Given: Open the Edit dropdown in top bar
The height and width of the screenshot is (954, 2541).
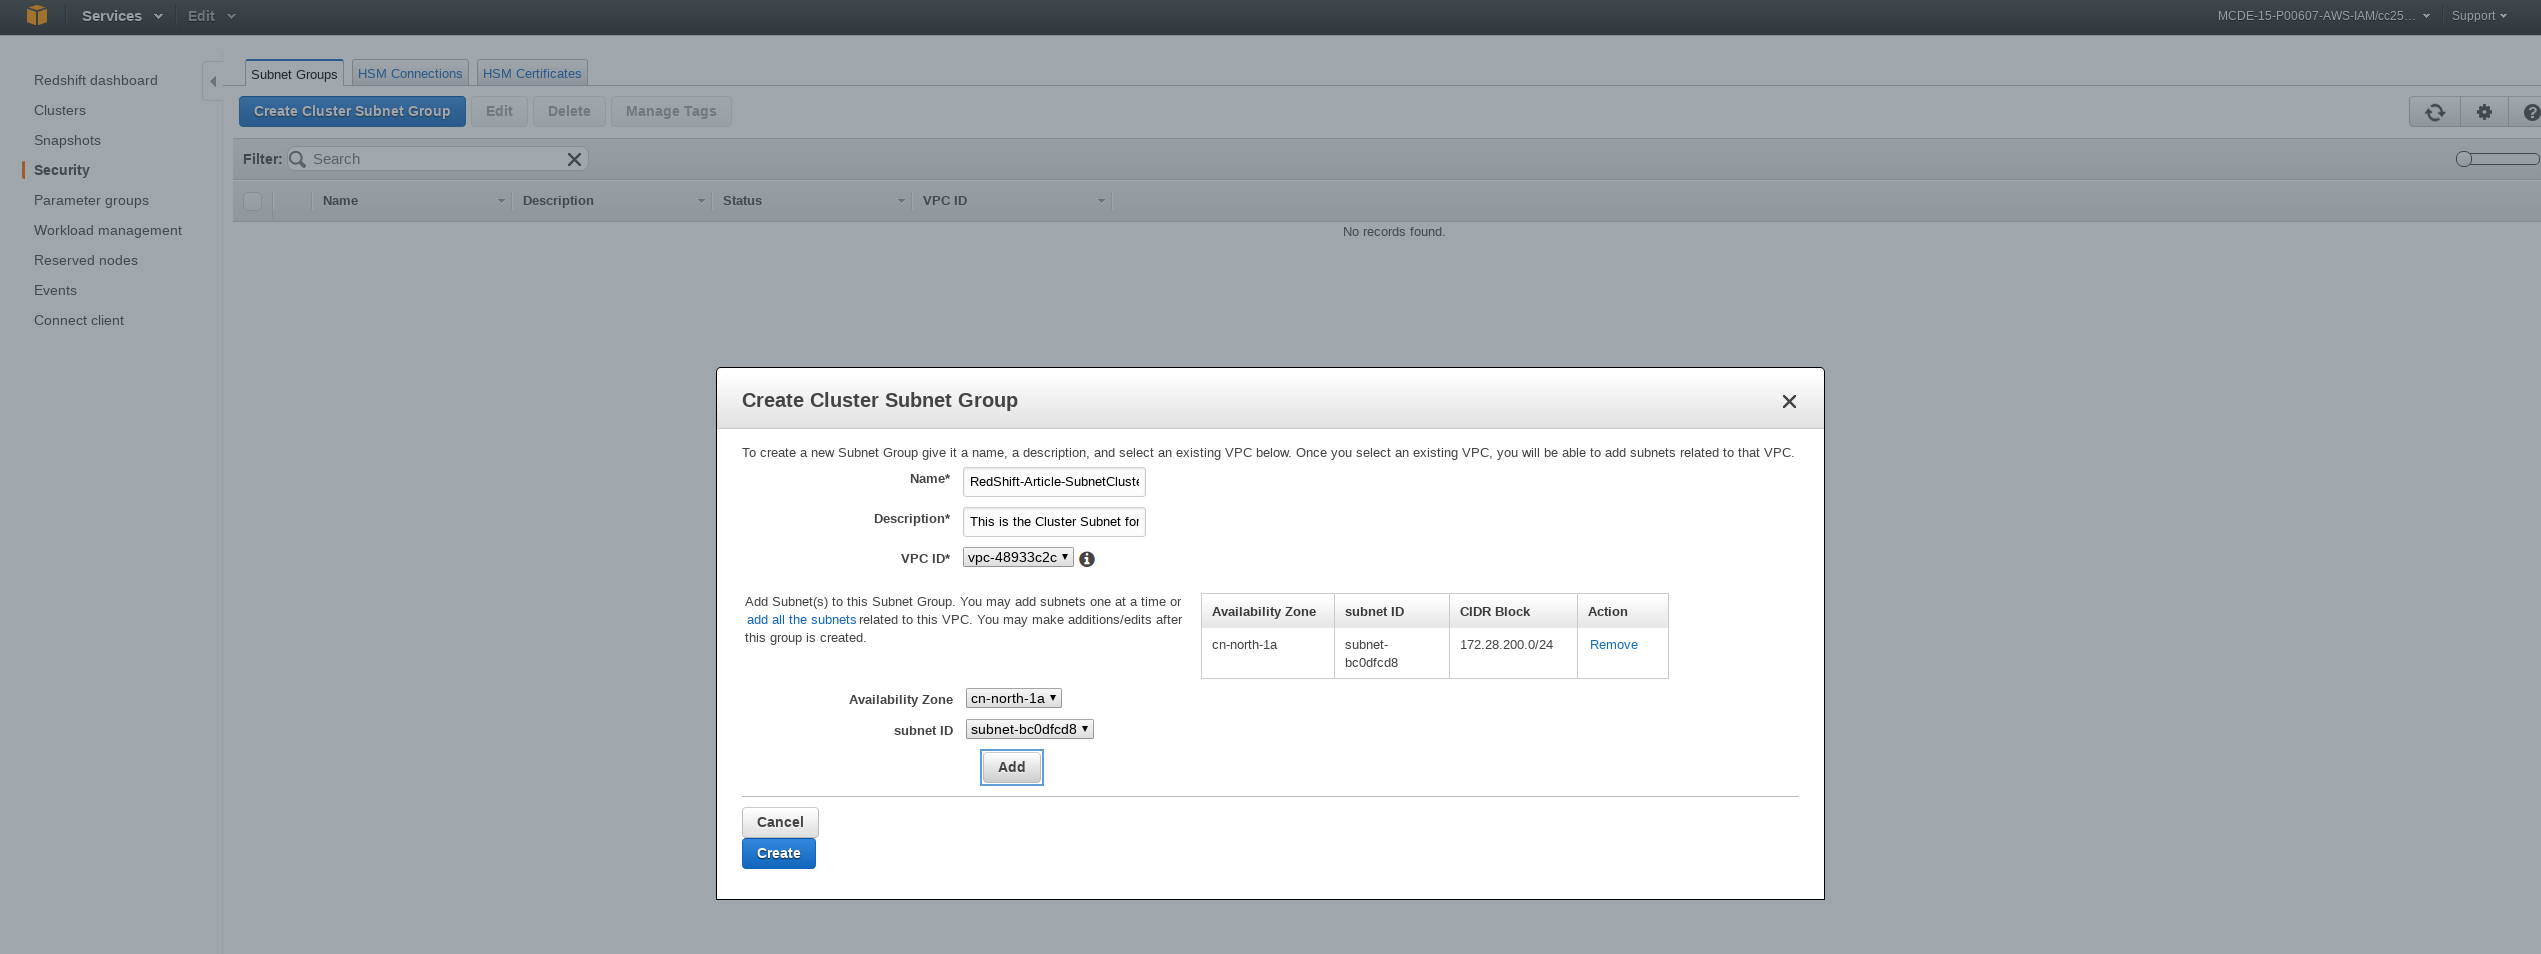Looking at the screenshot, I should coord(211,16).
